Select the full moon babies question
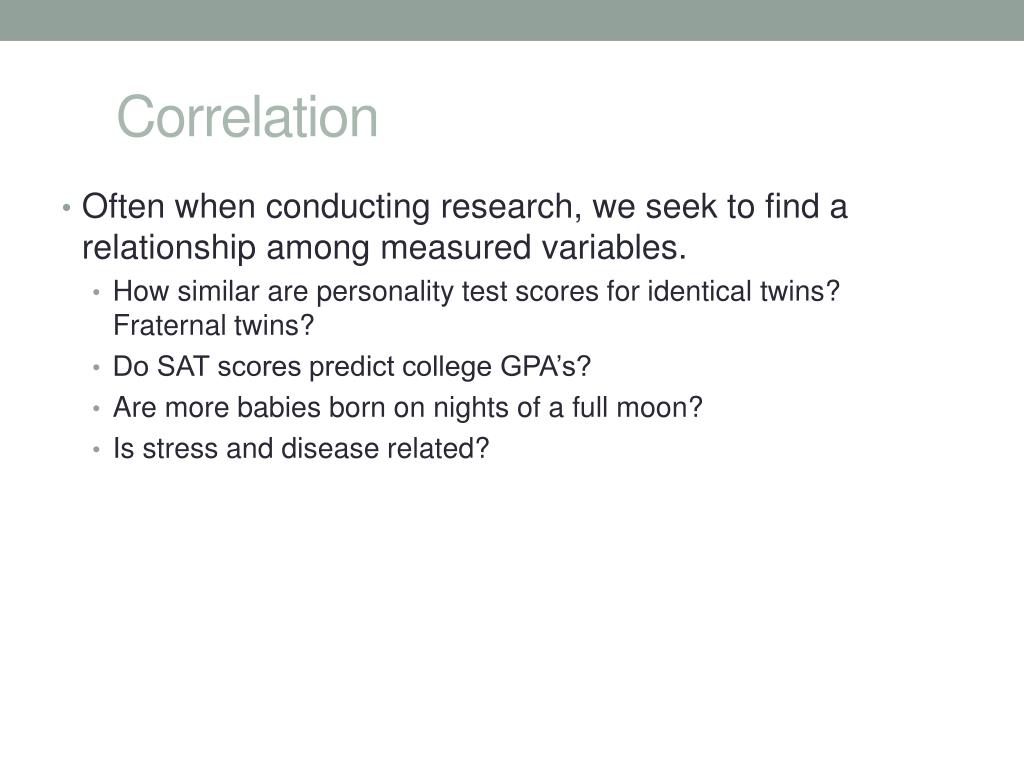The image size is (1024, 768). tap(408, 408)
